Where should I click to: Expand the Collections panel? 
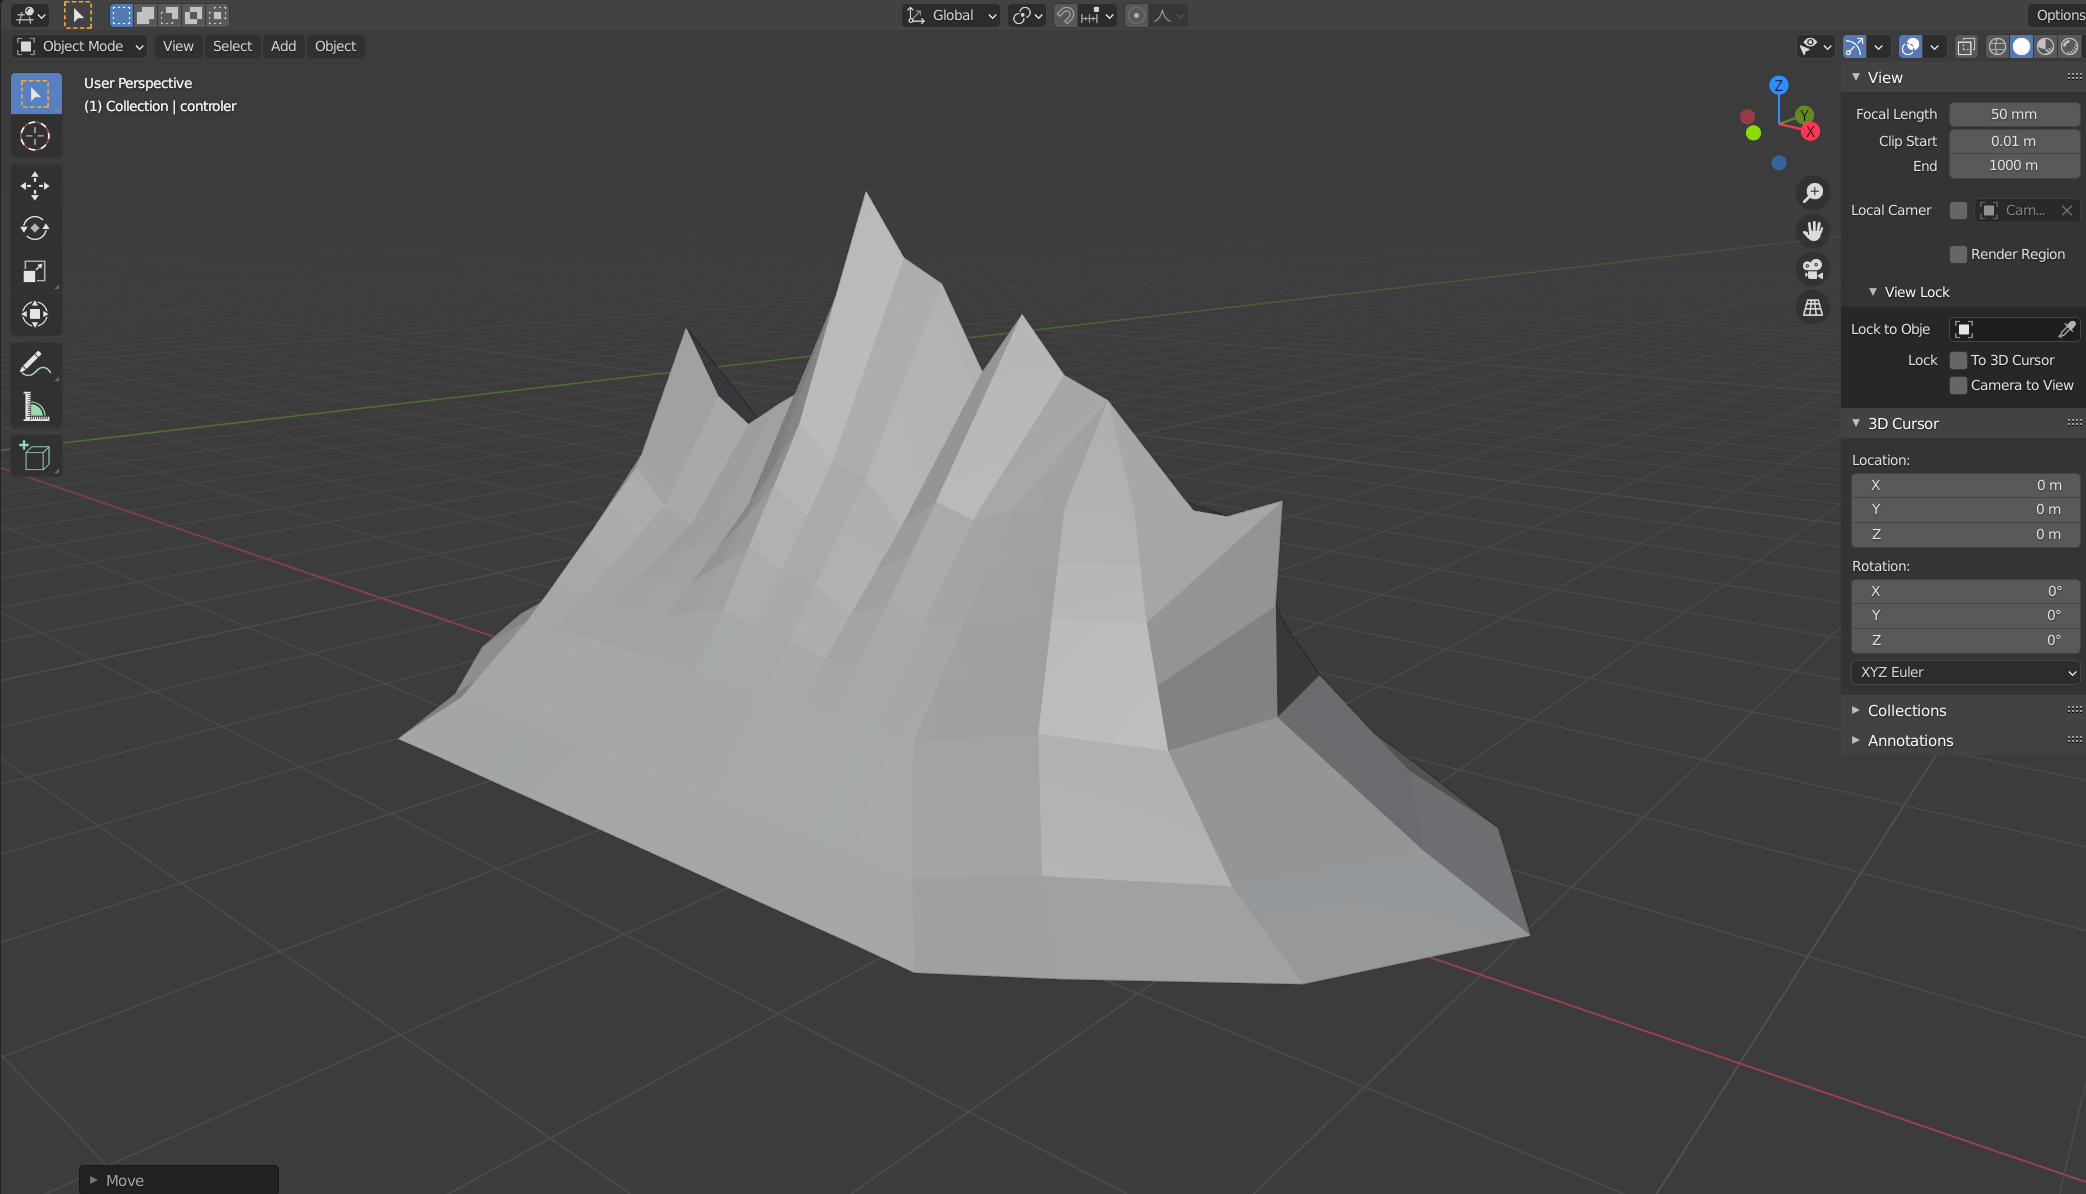1906,710
